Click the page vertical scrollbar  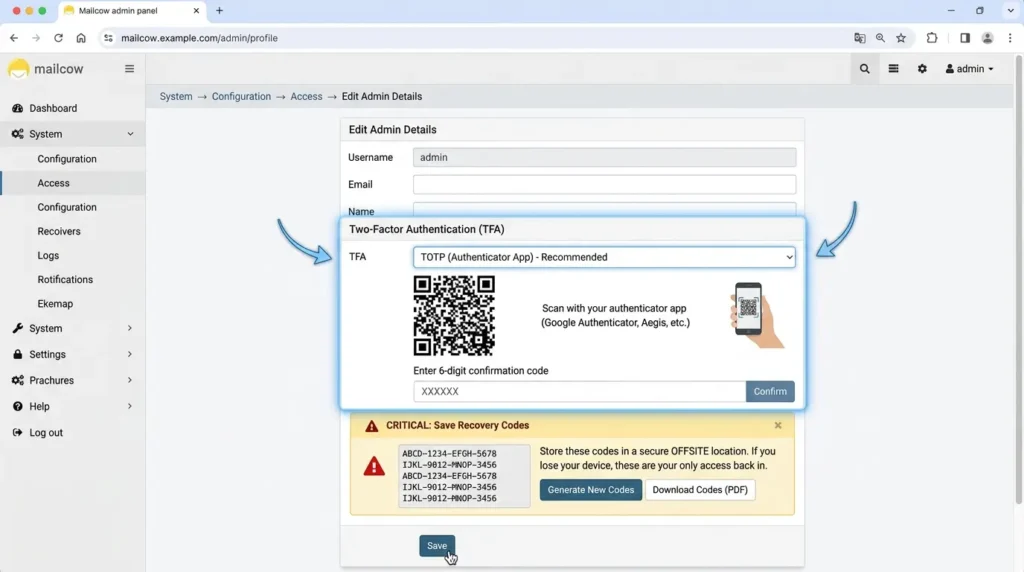(x=1019, y=281)
